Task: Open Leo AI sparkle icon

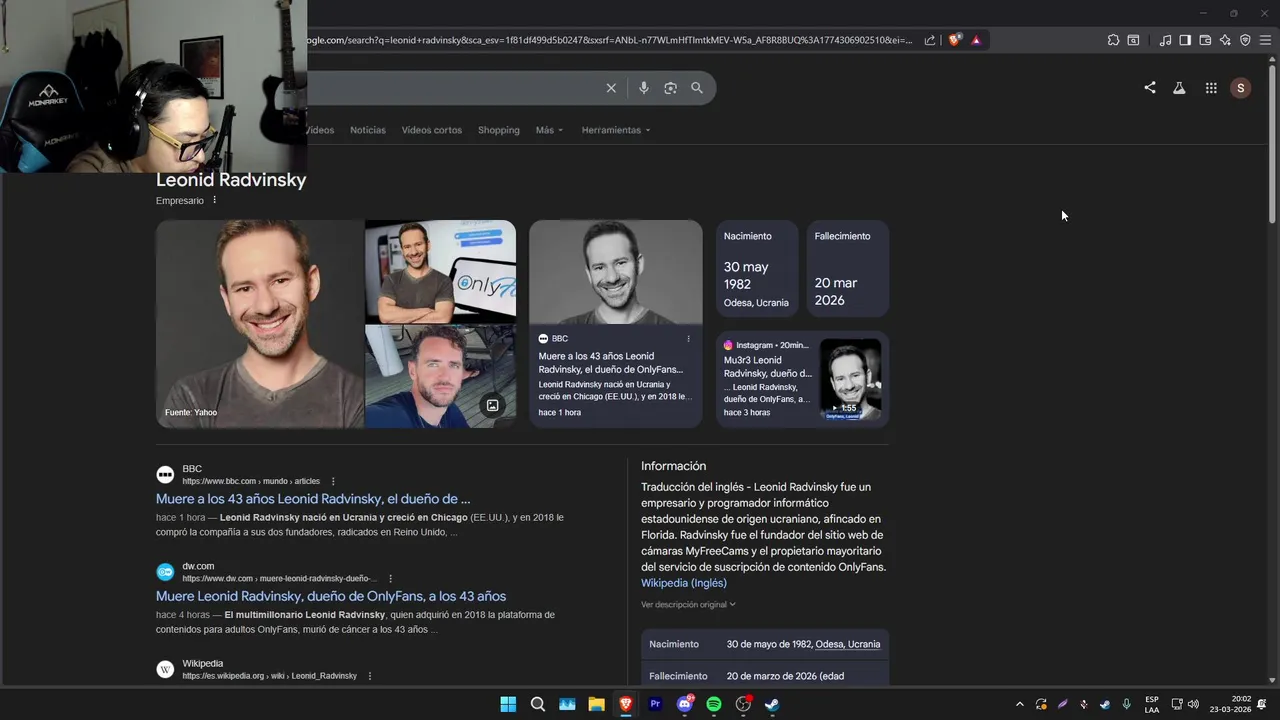Action: click(x=1225, y=40)
